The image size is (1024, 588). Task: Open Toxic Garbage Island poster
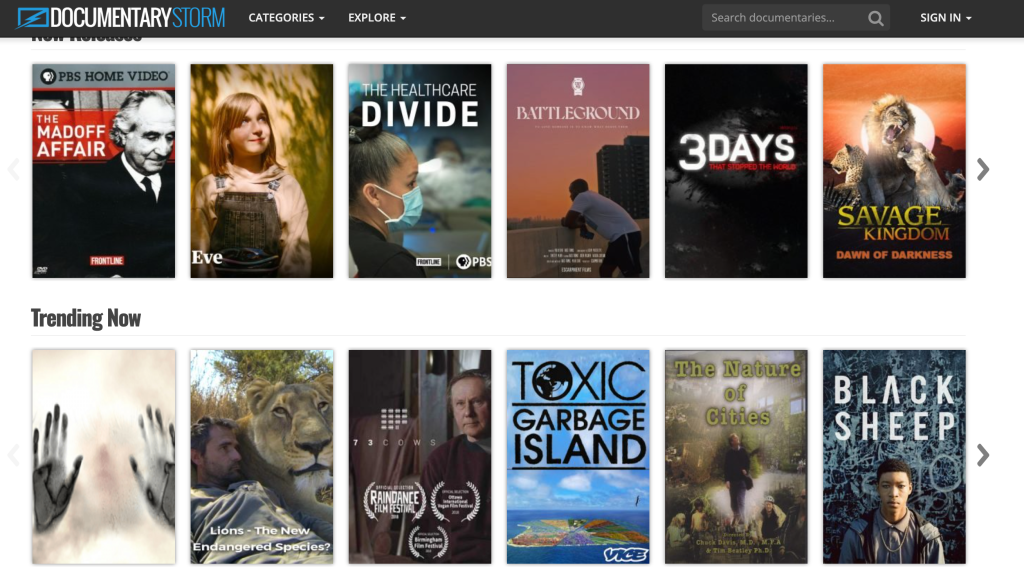(578, 457)
